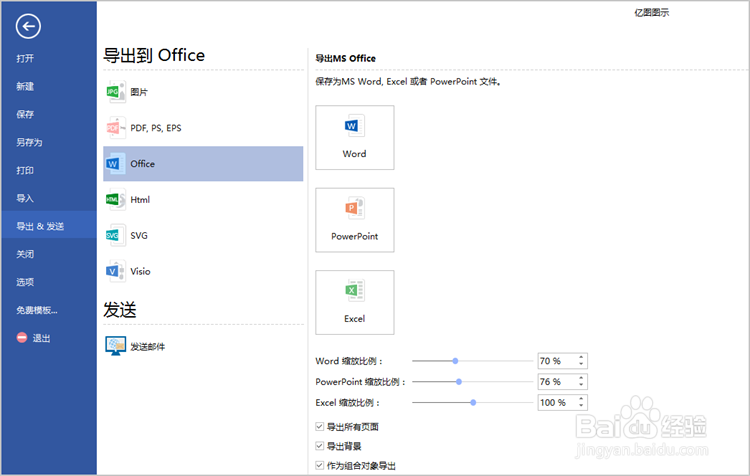Increase Excel 缩放比例 with the up arrow
Viewport: 750px width, 476px height.
[581, 399]
